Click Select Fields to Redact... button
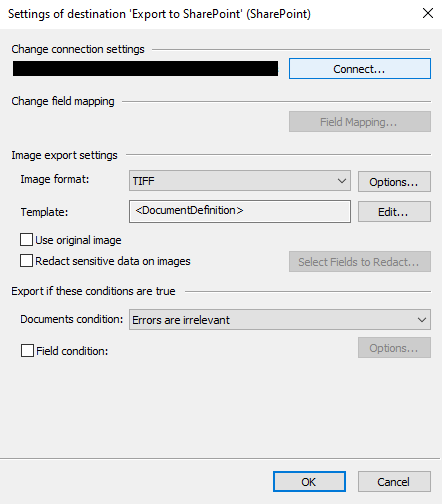Viewport: 442px width, 504px height. click(360, 262)
